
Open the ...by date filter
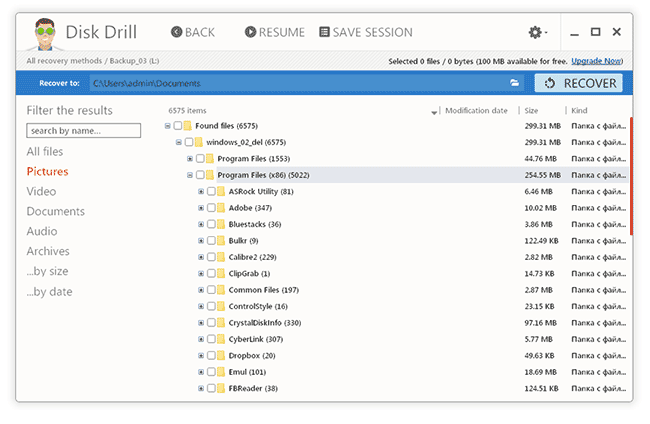point(49,292)
